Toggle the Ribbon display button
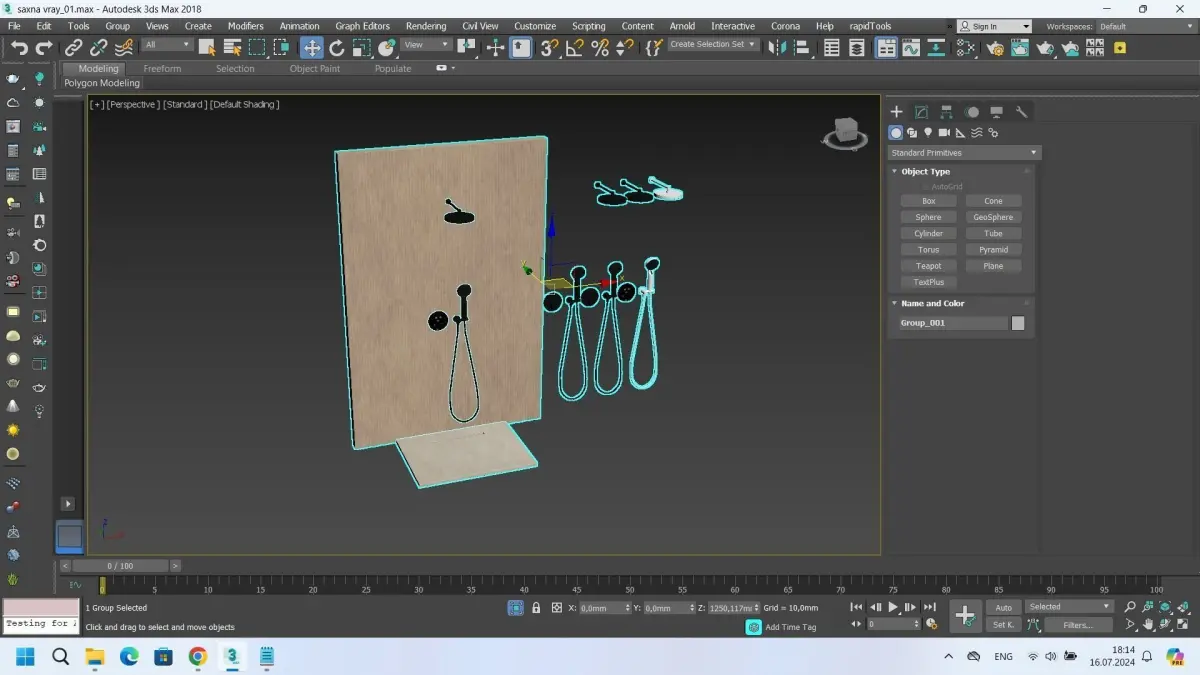 886,47
